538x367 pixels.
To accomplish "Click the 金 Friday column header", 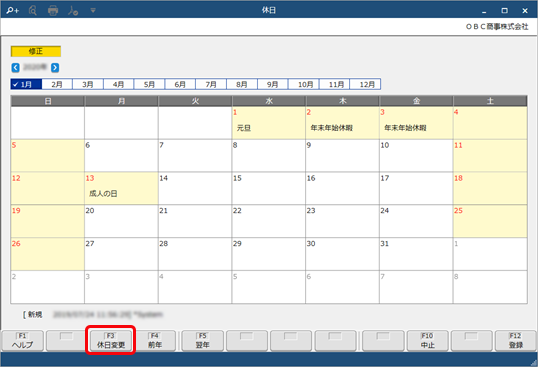I will [x=416, y=101].
